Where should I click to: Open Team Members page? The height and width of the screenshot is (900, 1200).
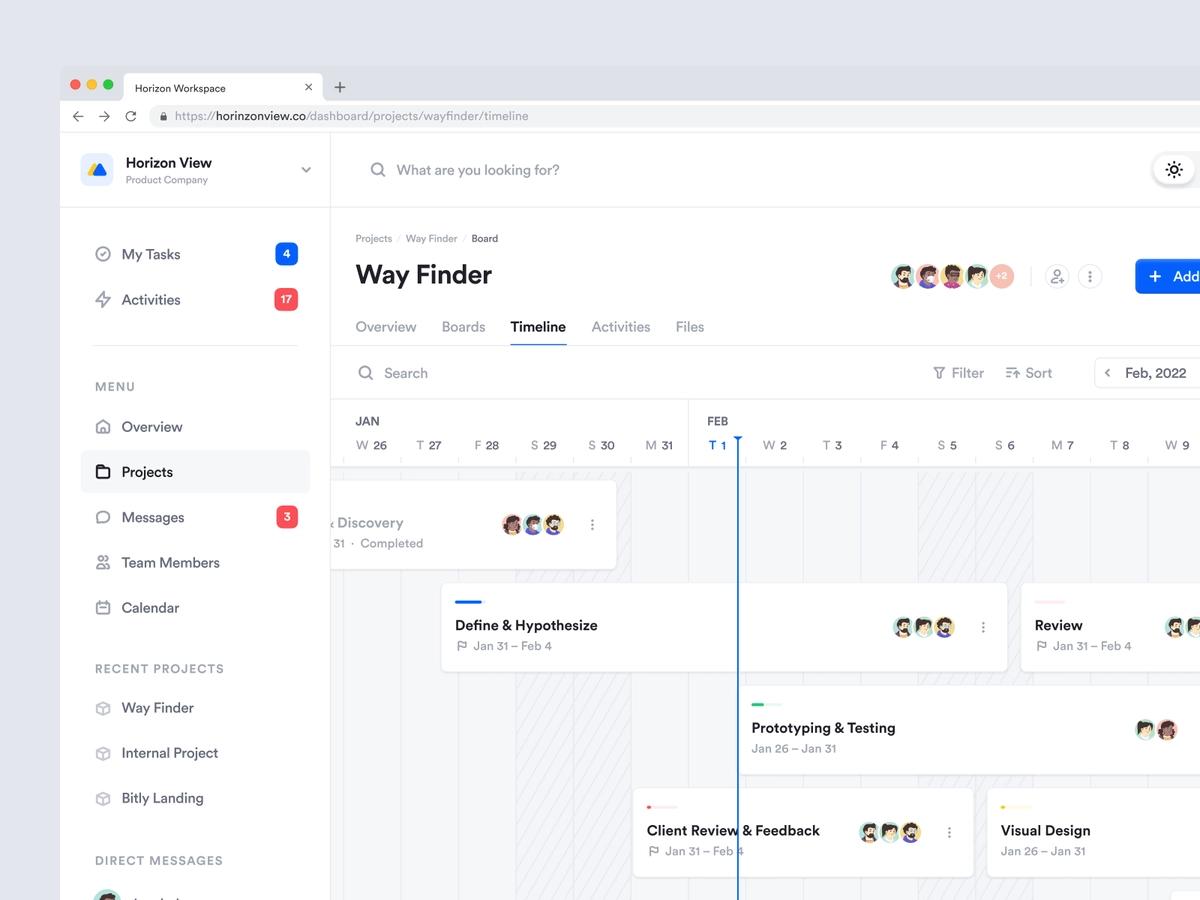point(170,563)
